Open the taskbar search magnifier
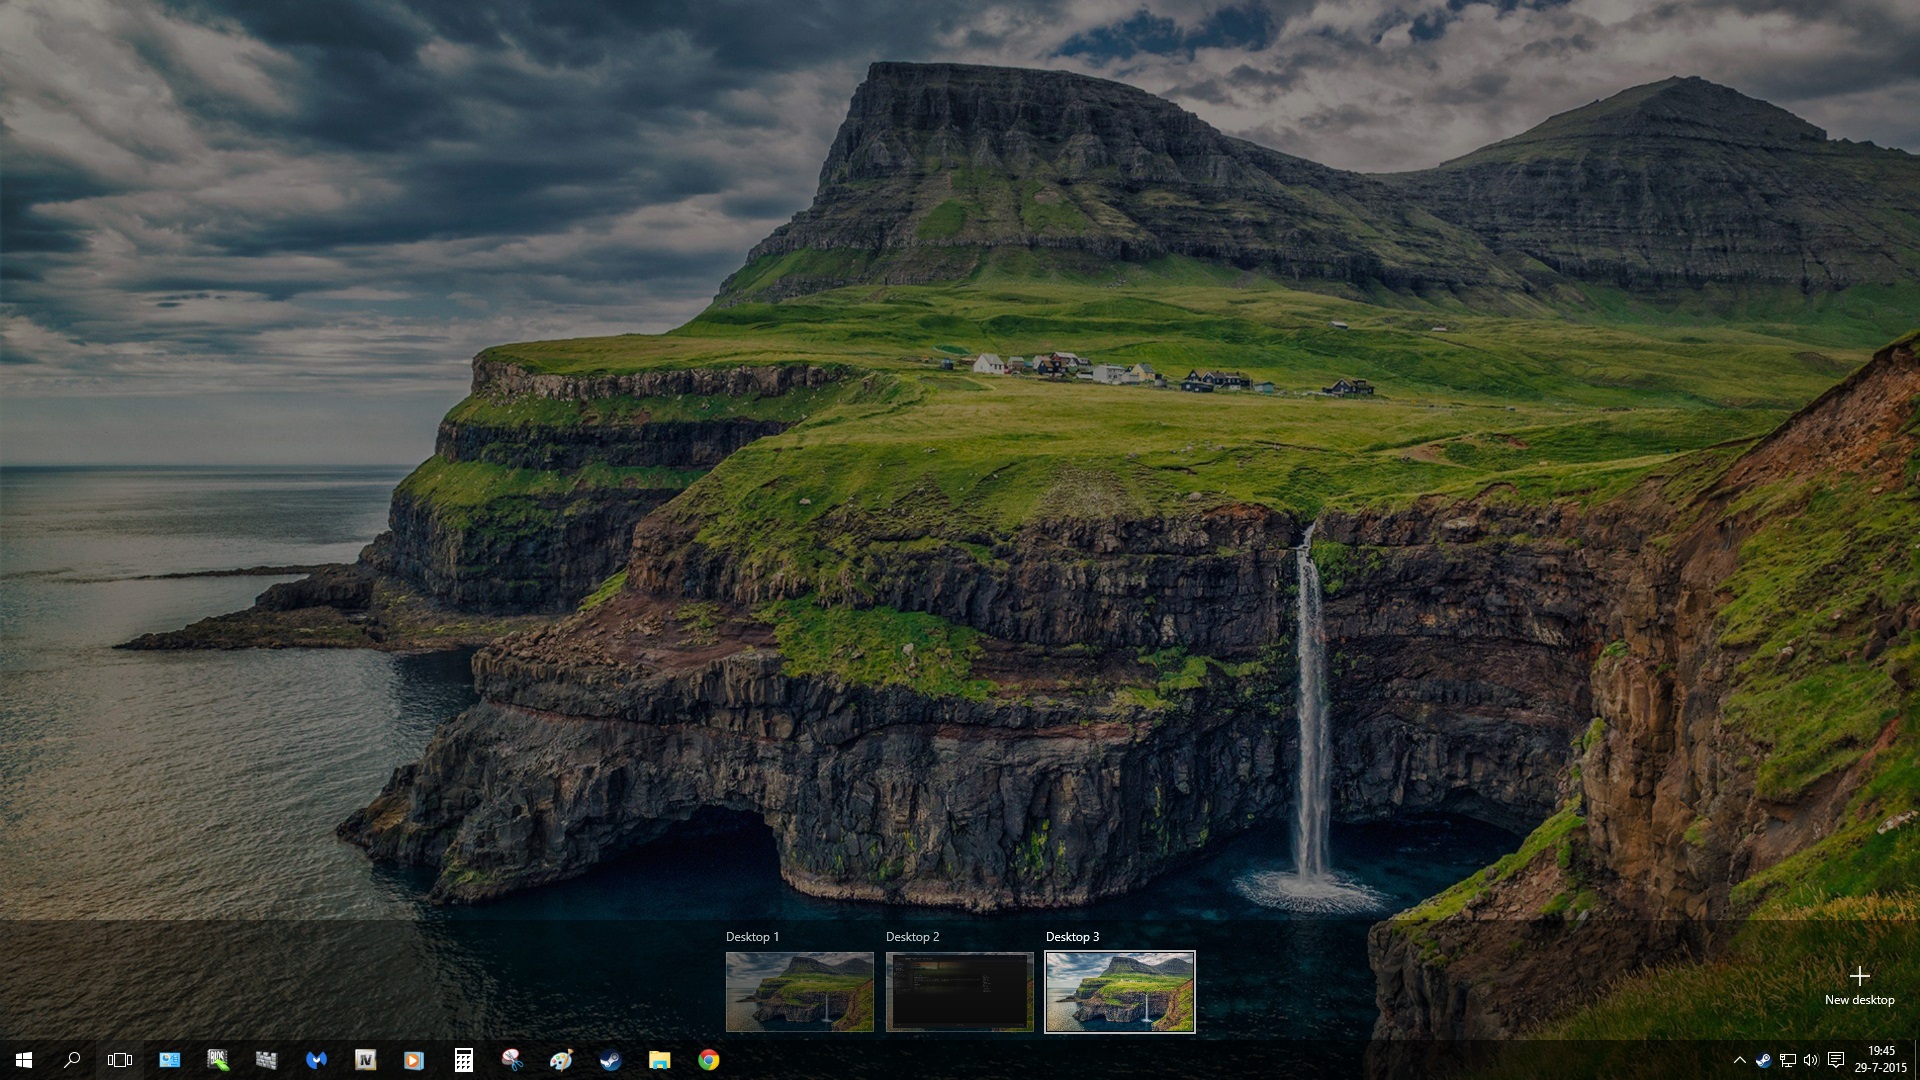The height and width of the screenshot is (1080, 1920). (72, 1060)
